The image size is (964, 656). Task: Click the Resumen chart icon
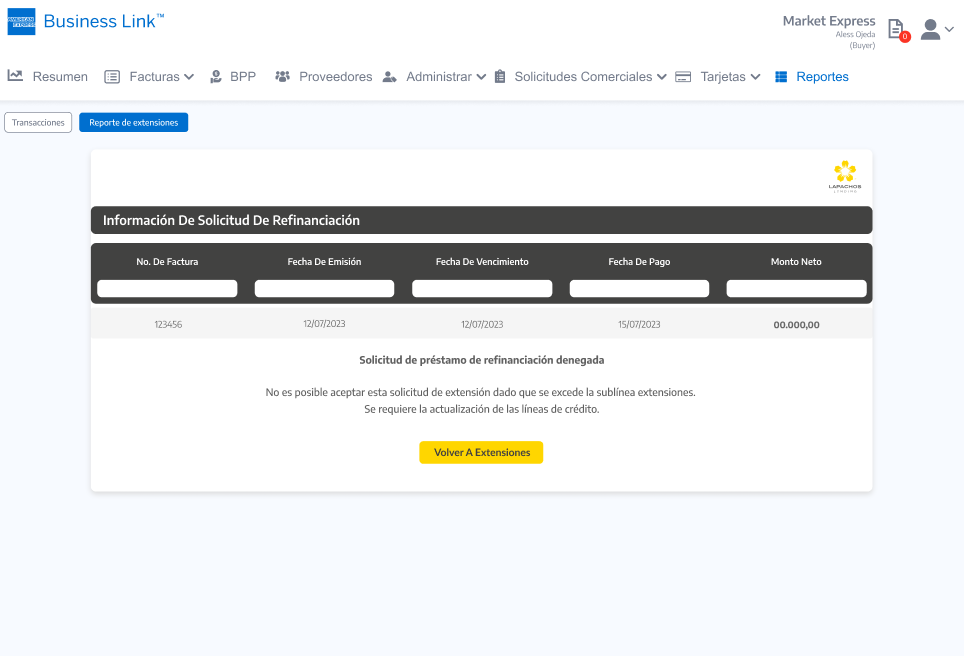tap(15, 76)
